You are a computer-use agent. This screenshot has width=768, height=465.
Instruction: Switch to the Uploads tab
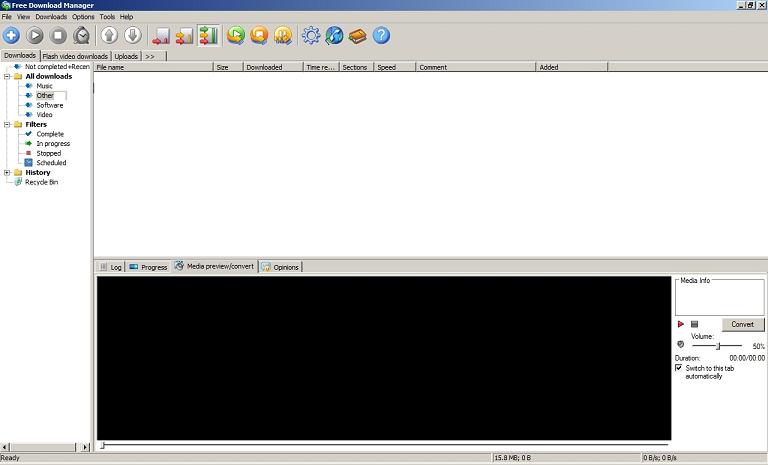126,56
